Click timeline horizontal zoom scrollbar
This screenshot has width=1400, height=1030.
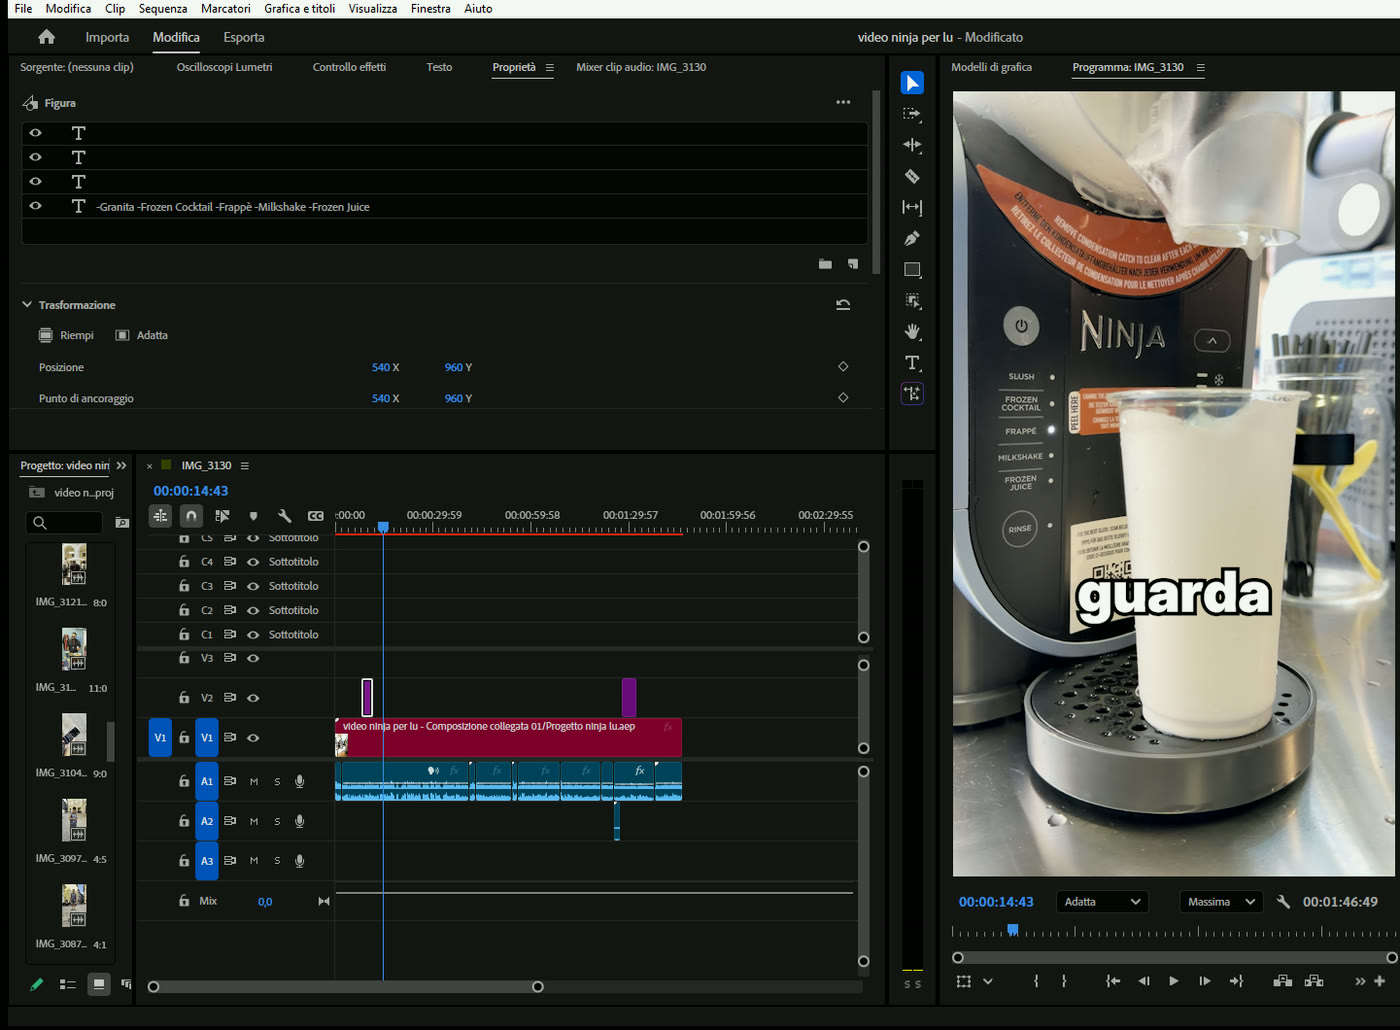point(345,987)
